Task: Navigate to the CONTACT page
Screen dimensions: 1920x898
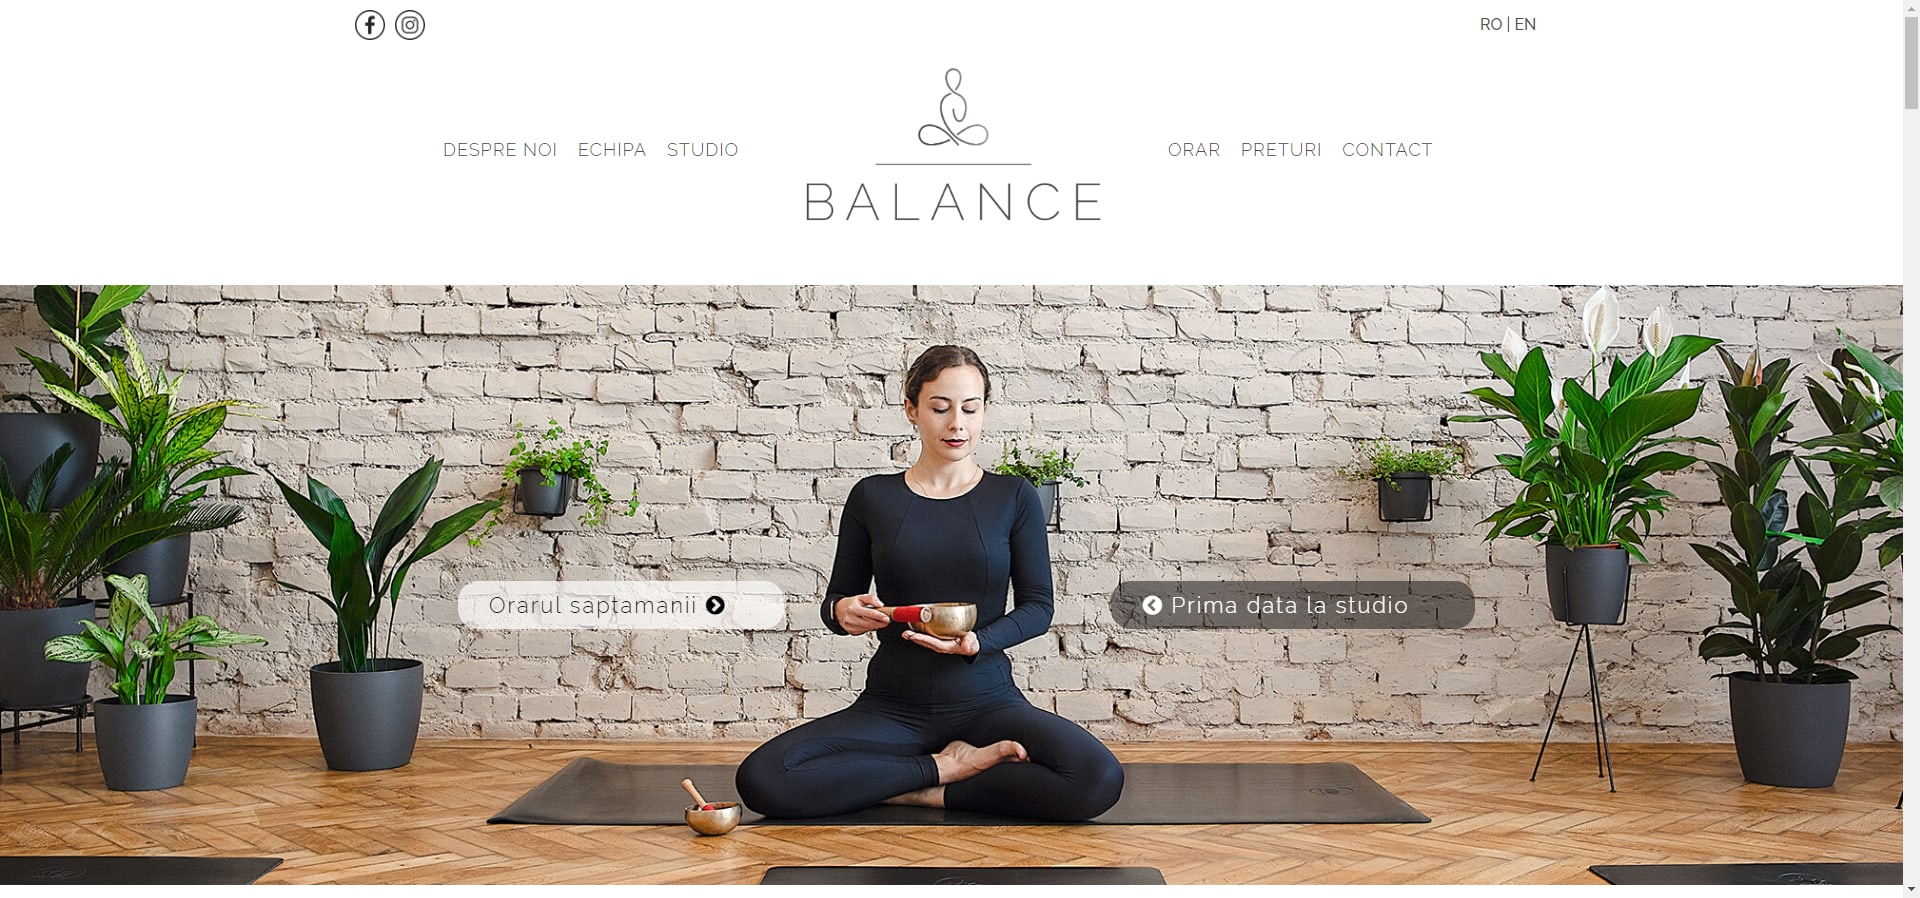Action: pyautogui.click(x=1387, y=150)
